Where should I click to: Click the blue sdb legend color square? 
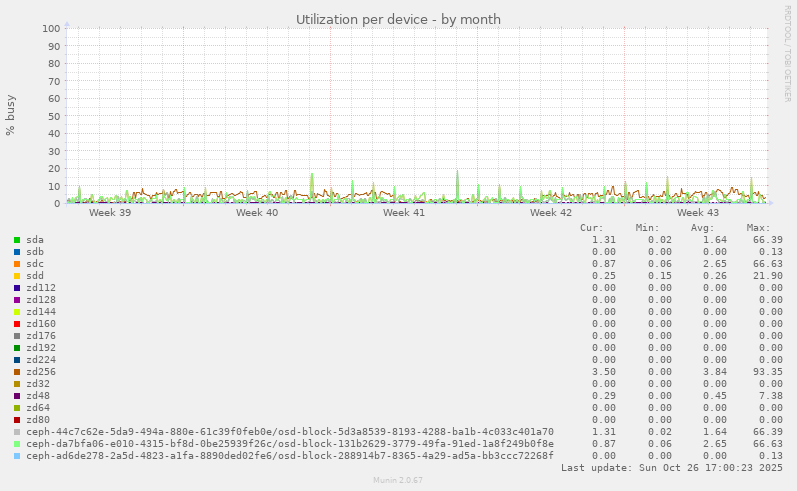click(17, 252)
